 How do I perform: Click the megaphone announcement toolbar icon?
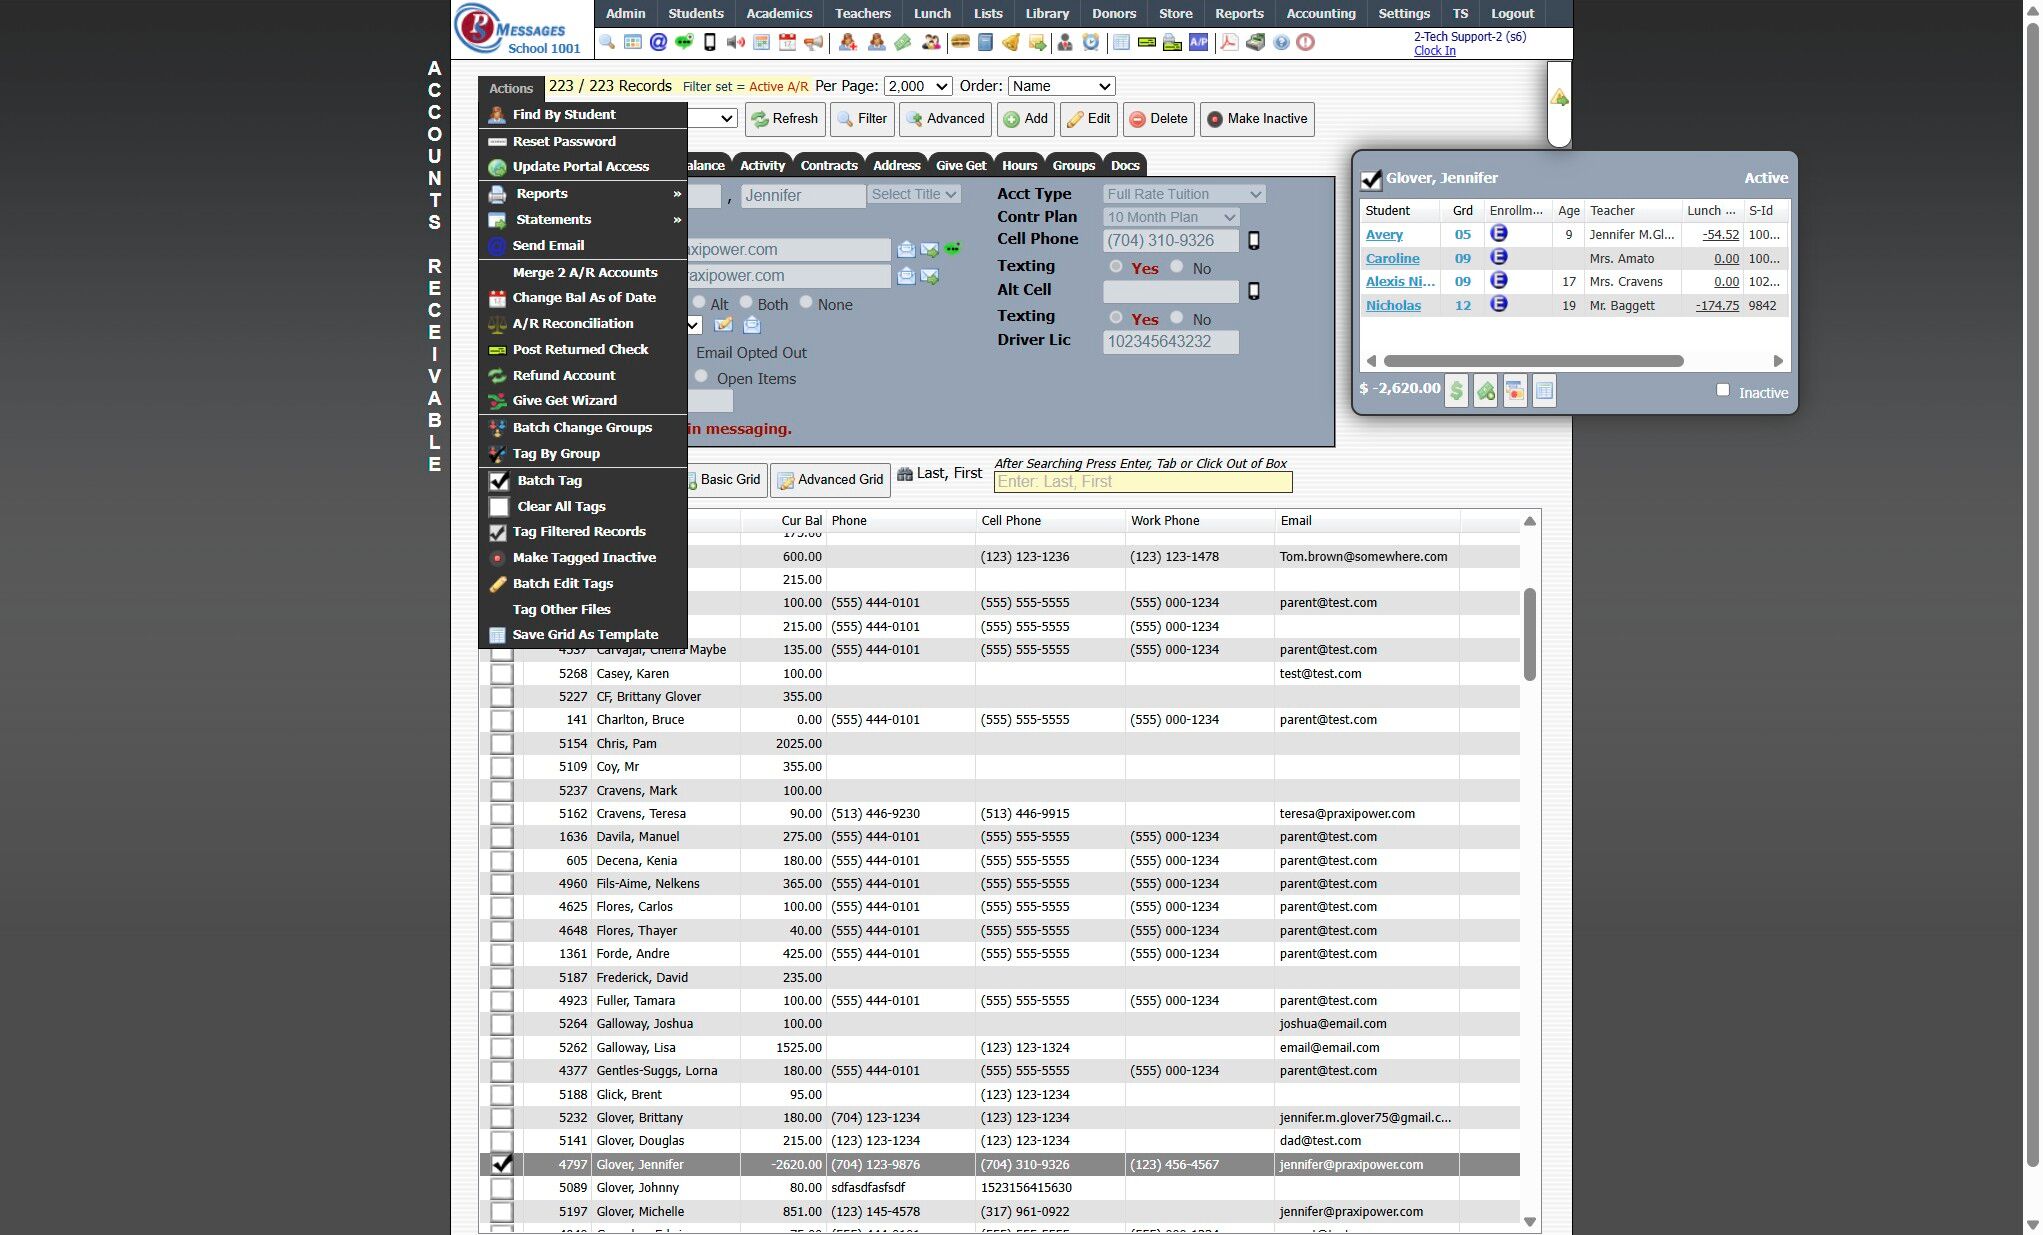814,42
